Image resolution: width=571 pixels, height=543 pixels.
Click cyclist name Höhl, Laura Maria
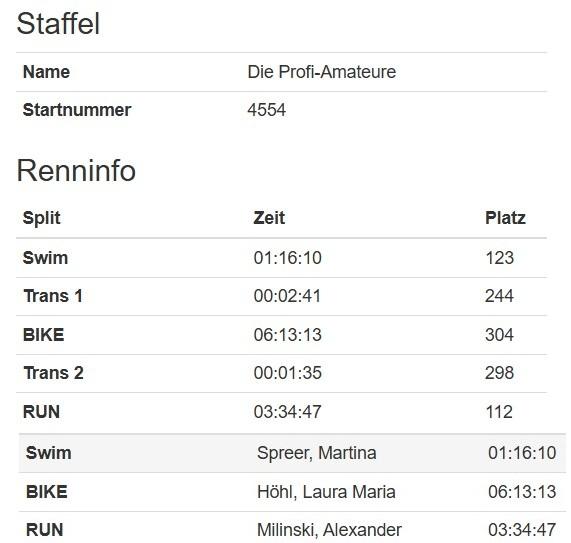coord(326,492)
